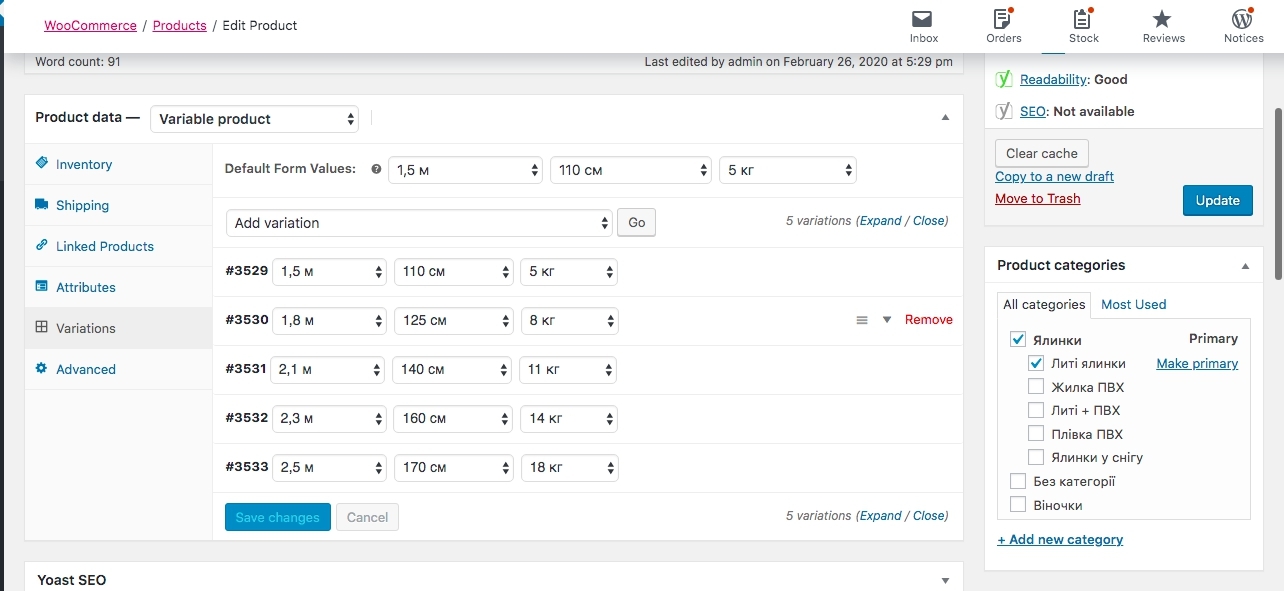Check the Віночки category checkbox
This screenshot has width=1284, height=591.
pos(1018,505)
